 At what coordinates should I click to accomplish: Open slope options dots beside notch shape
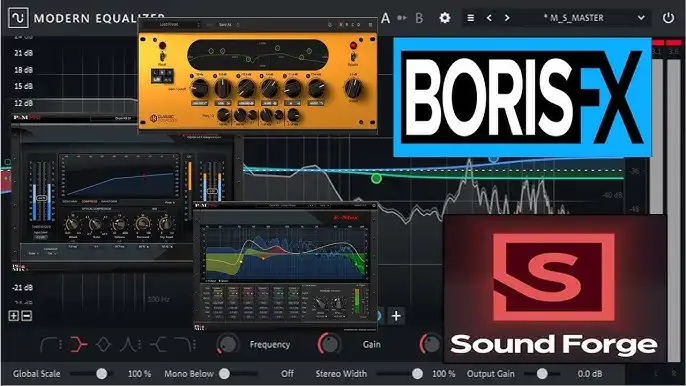click(x=140, y=345)
